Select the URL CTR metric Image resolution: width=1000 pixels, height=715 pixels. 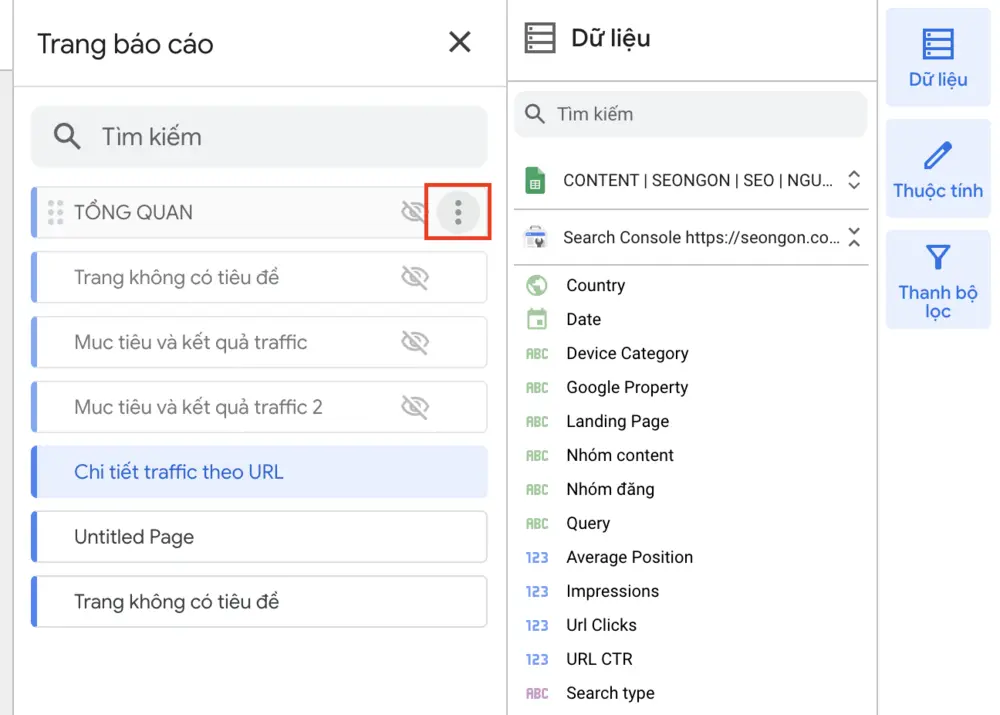click(x=599, y=659)
